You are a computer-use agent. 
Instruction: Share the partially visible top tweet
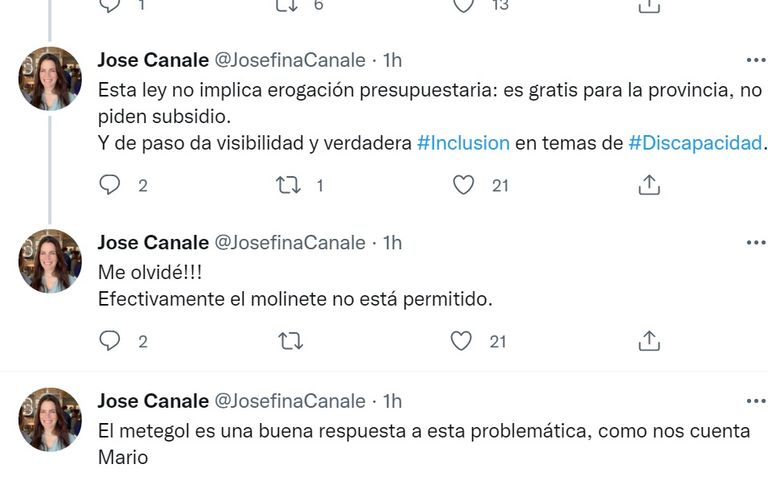pyautogui.click(x=649, y=6)
